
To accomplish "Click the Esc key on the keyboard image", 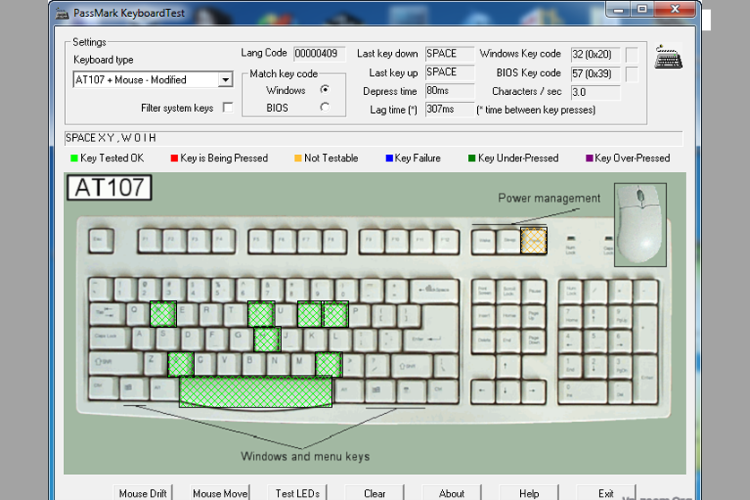I will pos(101,240).
